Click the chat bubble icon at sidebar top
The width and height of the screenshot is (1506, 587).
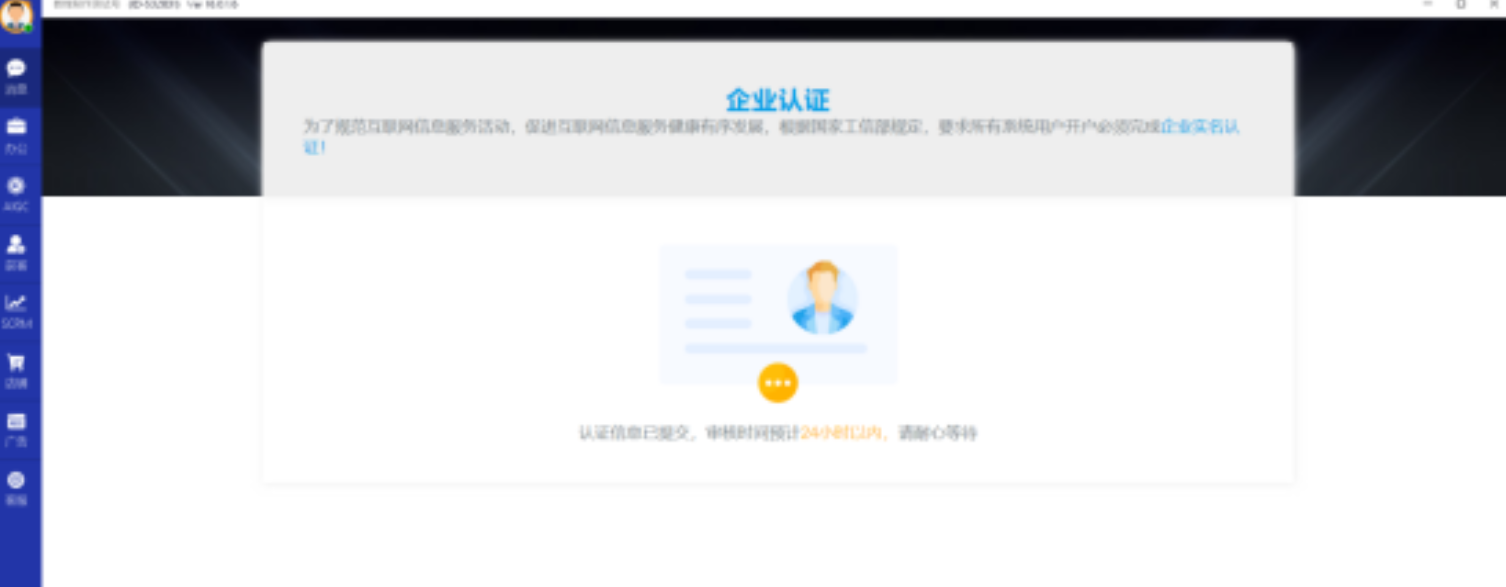pyautogui.click(x=18, y=68)
